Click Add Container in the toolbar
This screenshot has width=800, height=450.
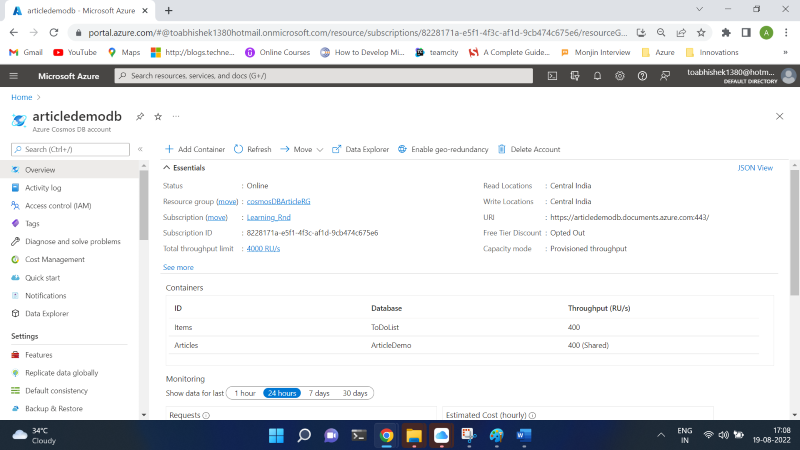(x=195, y=149)
